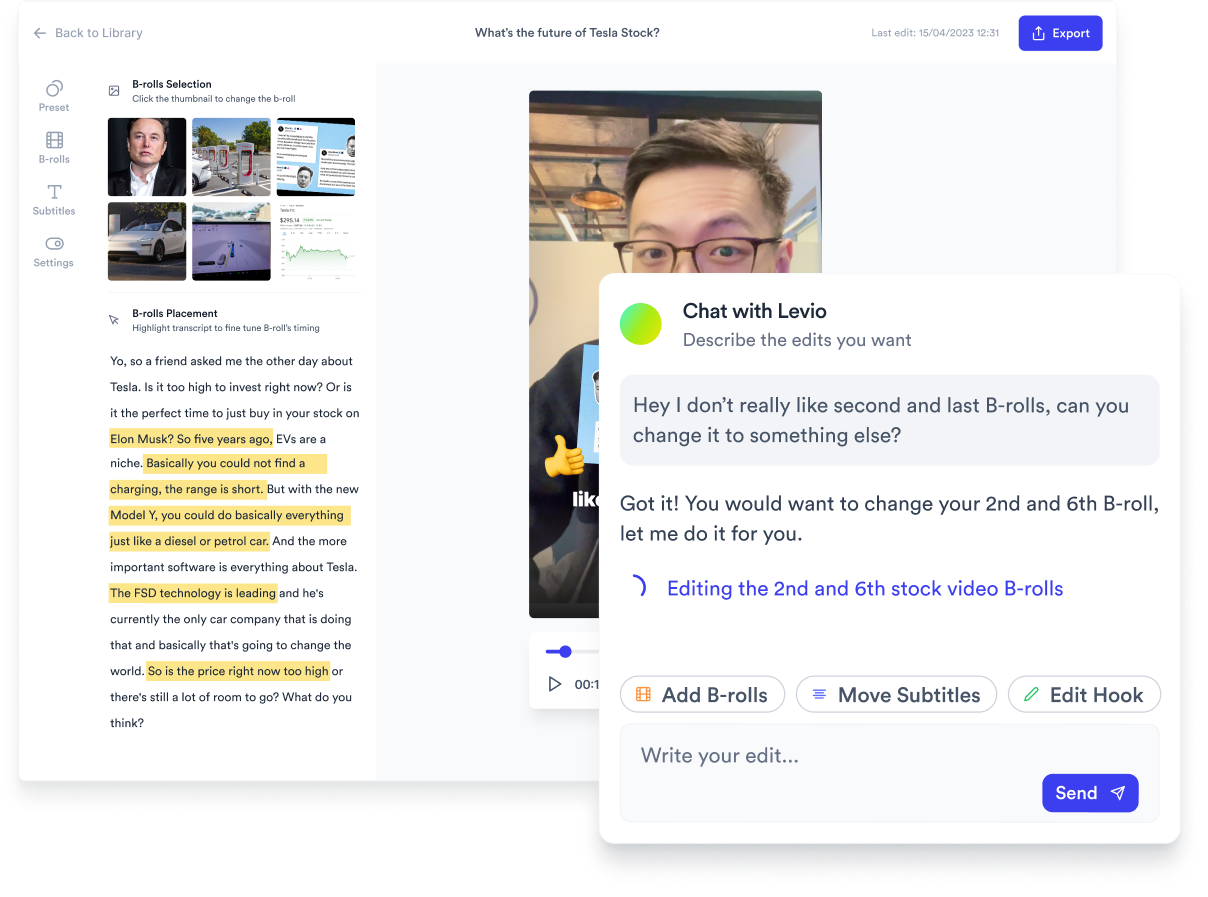
Task: Click the green Levio chat avatar
Action: (641, 324)
